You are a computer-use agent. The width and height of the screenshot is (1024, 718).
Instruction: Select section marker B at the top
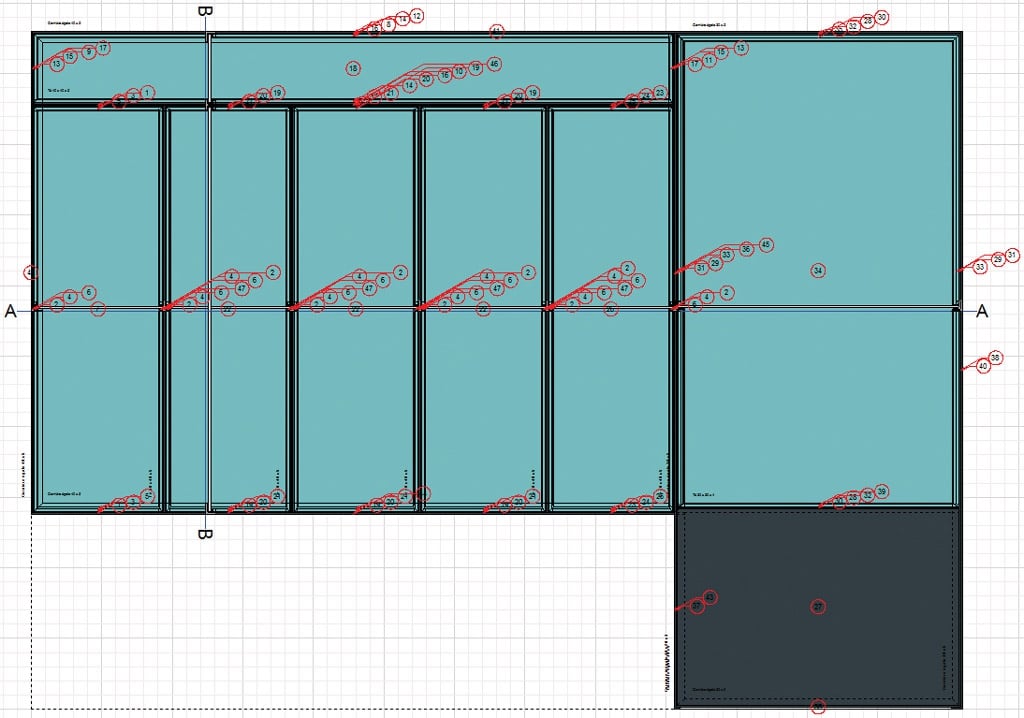point(205,10)
